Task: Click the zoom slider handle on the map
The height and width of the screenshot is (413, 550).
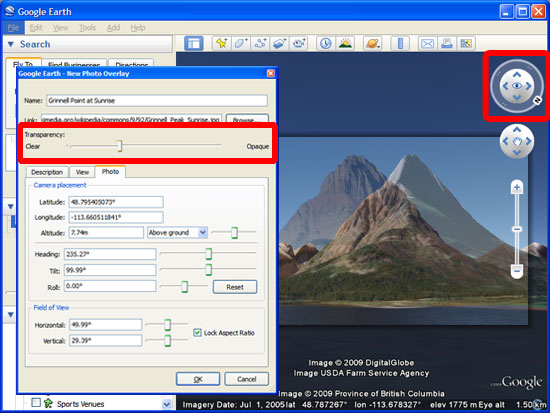Action: click(x=517, y=229)
